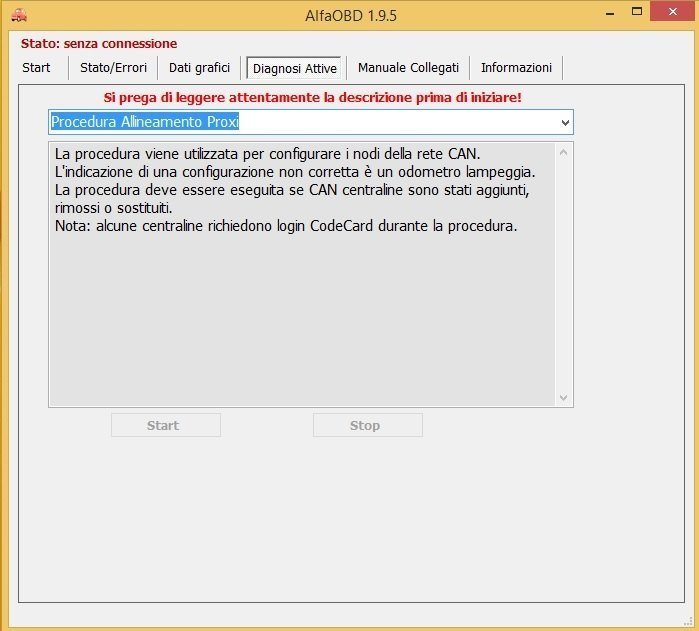This screenshot has height=631, width=699.
Task: Click the AlfaOBD car icon in title bar
Action: click(19, 16)
